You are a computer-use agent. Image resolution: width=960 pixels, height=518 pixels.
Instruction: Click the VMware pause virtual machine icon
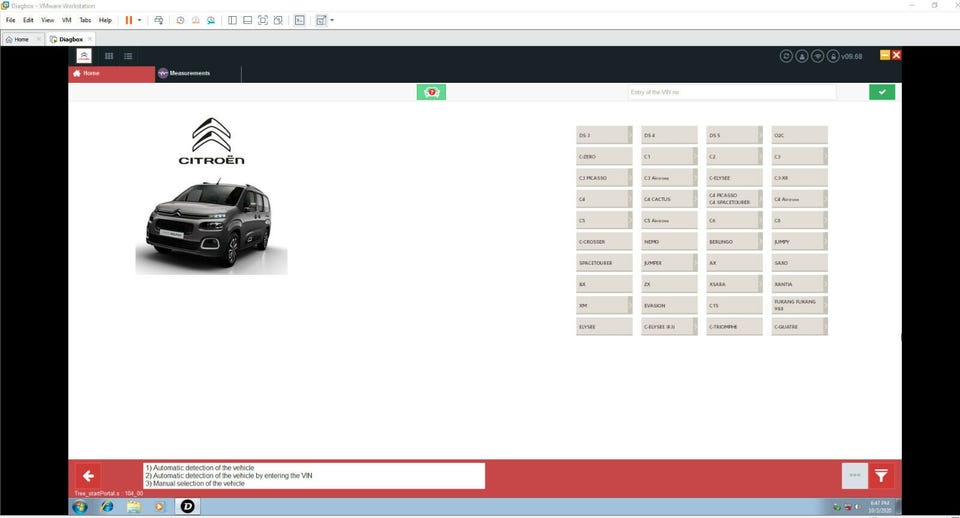[128, 20]
